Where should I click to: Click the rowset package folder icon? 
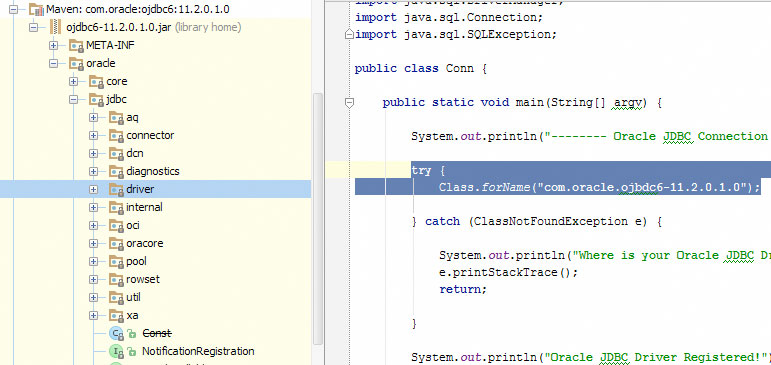click(x=116, y=279)
